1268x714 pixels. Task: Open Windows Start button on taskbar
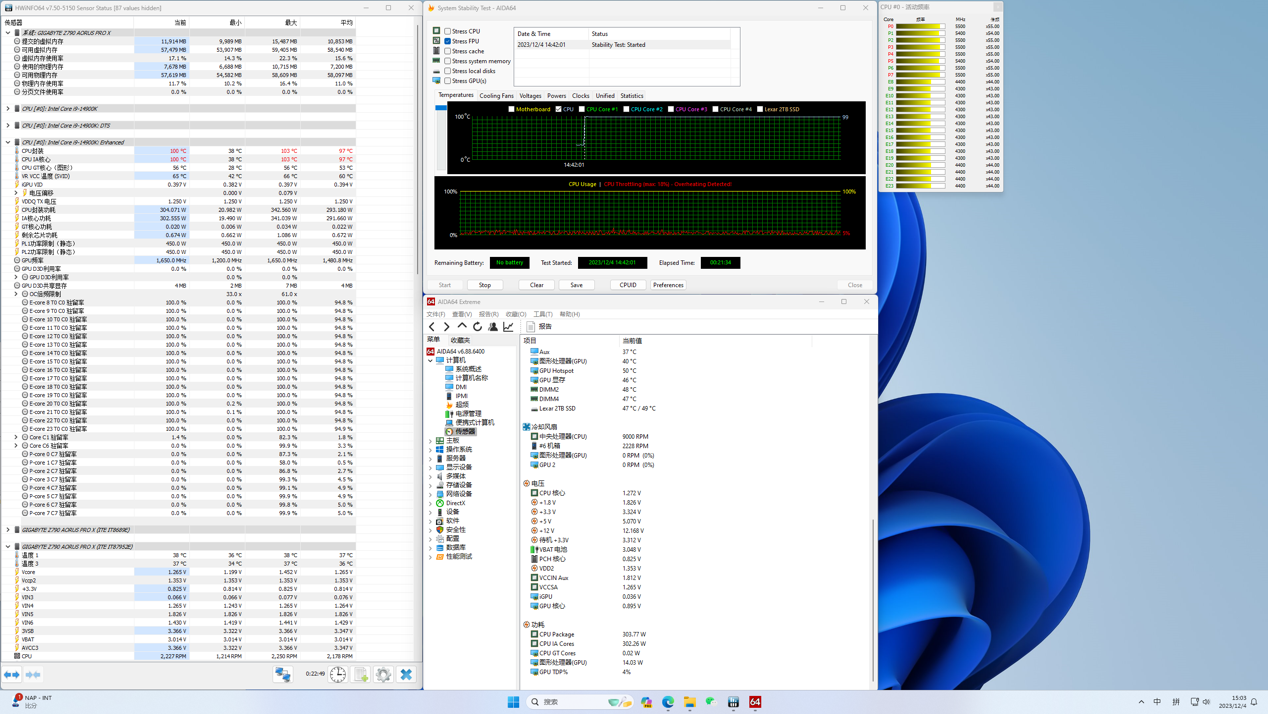[x=513, y=702]
